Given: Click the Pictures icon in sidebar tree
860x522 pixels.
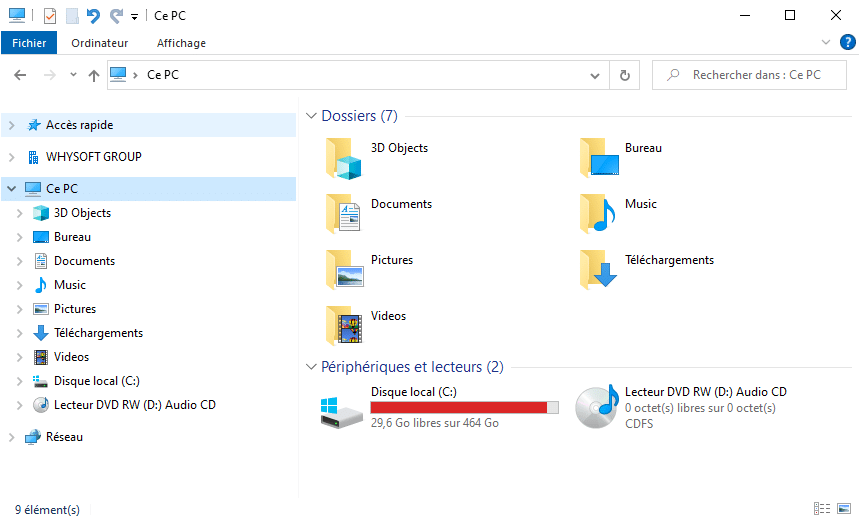Looking at the screenshot, I should (x=41, y=309).
